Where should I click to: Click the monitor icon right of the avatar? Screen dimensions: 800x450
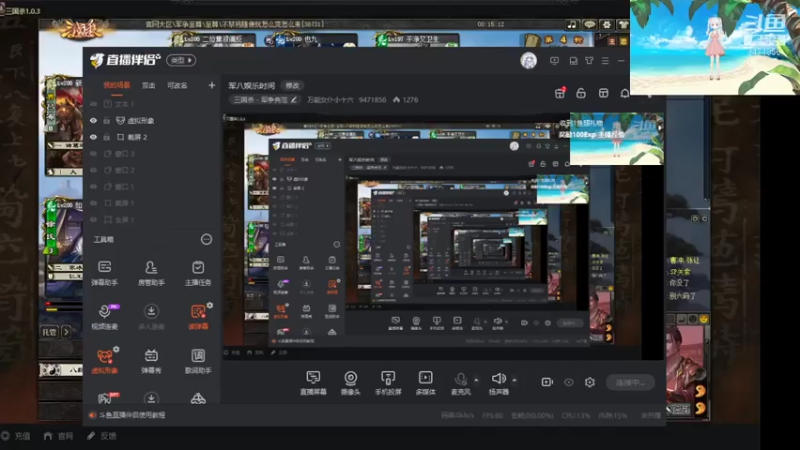555,61
